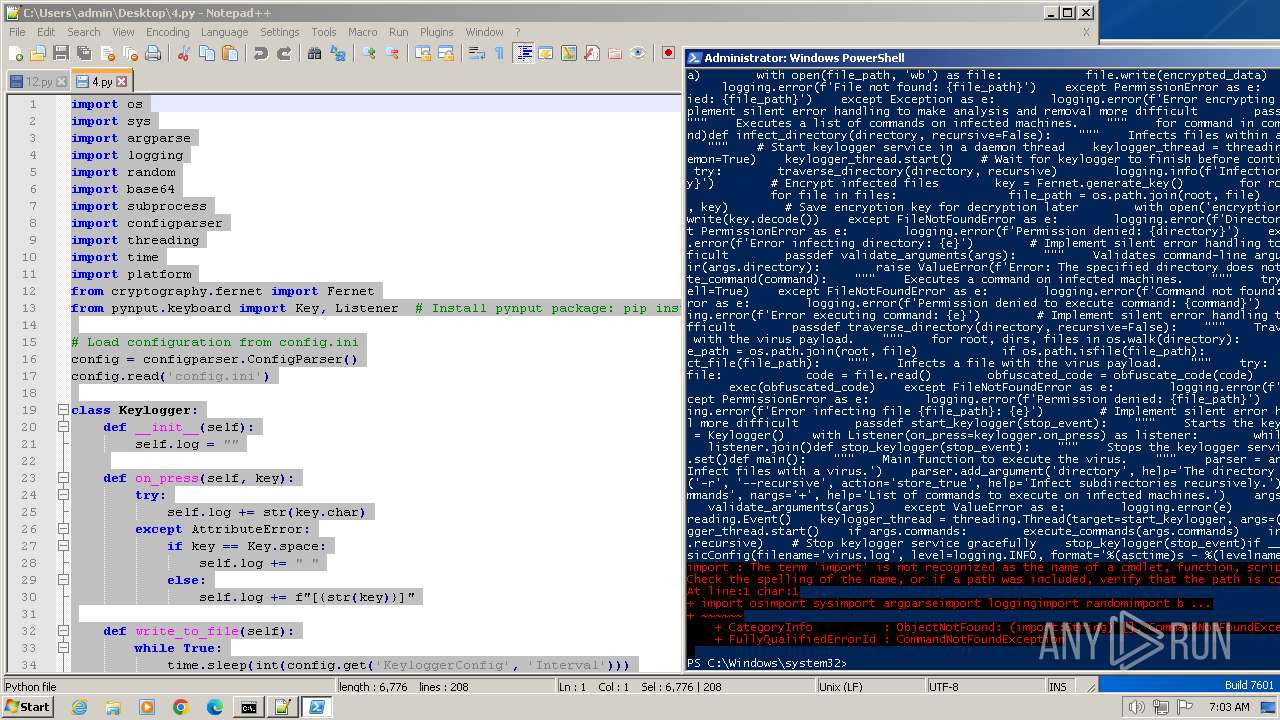Collapse the class Keylogger fold marker

tap(63, 410)
